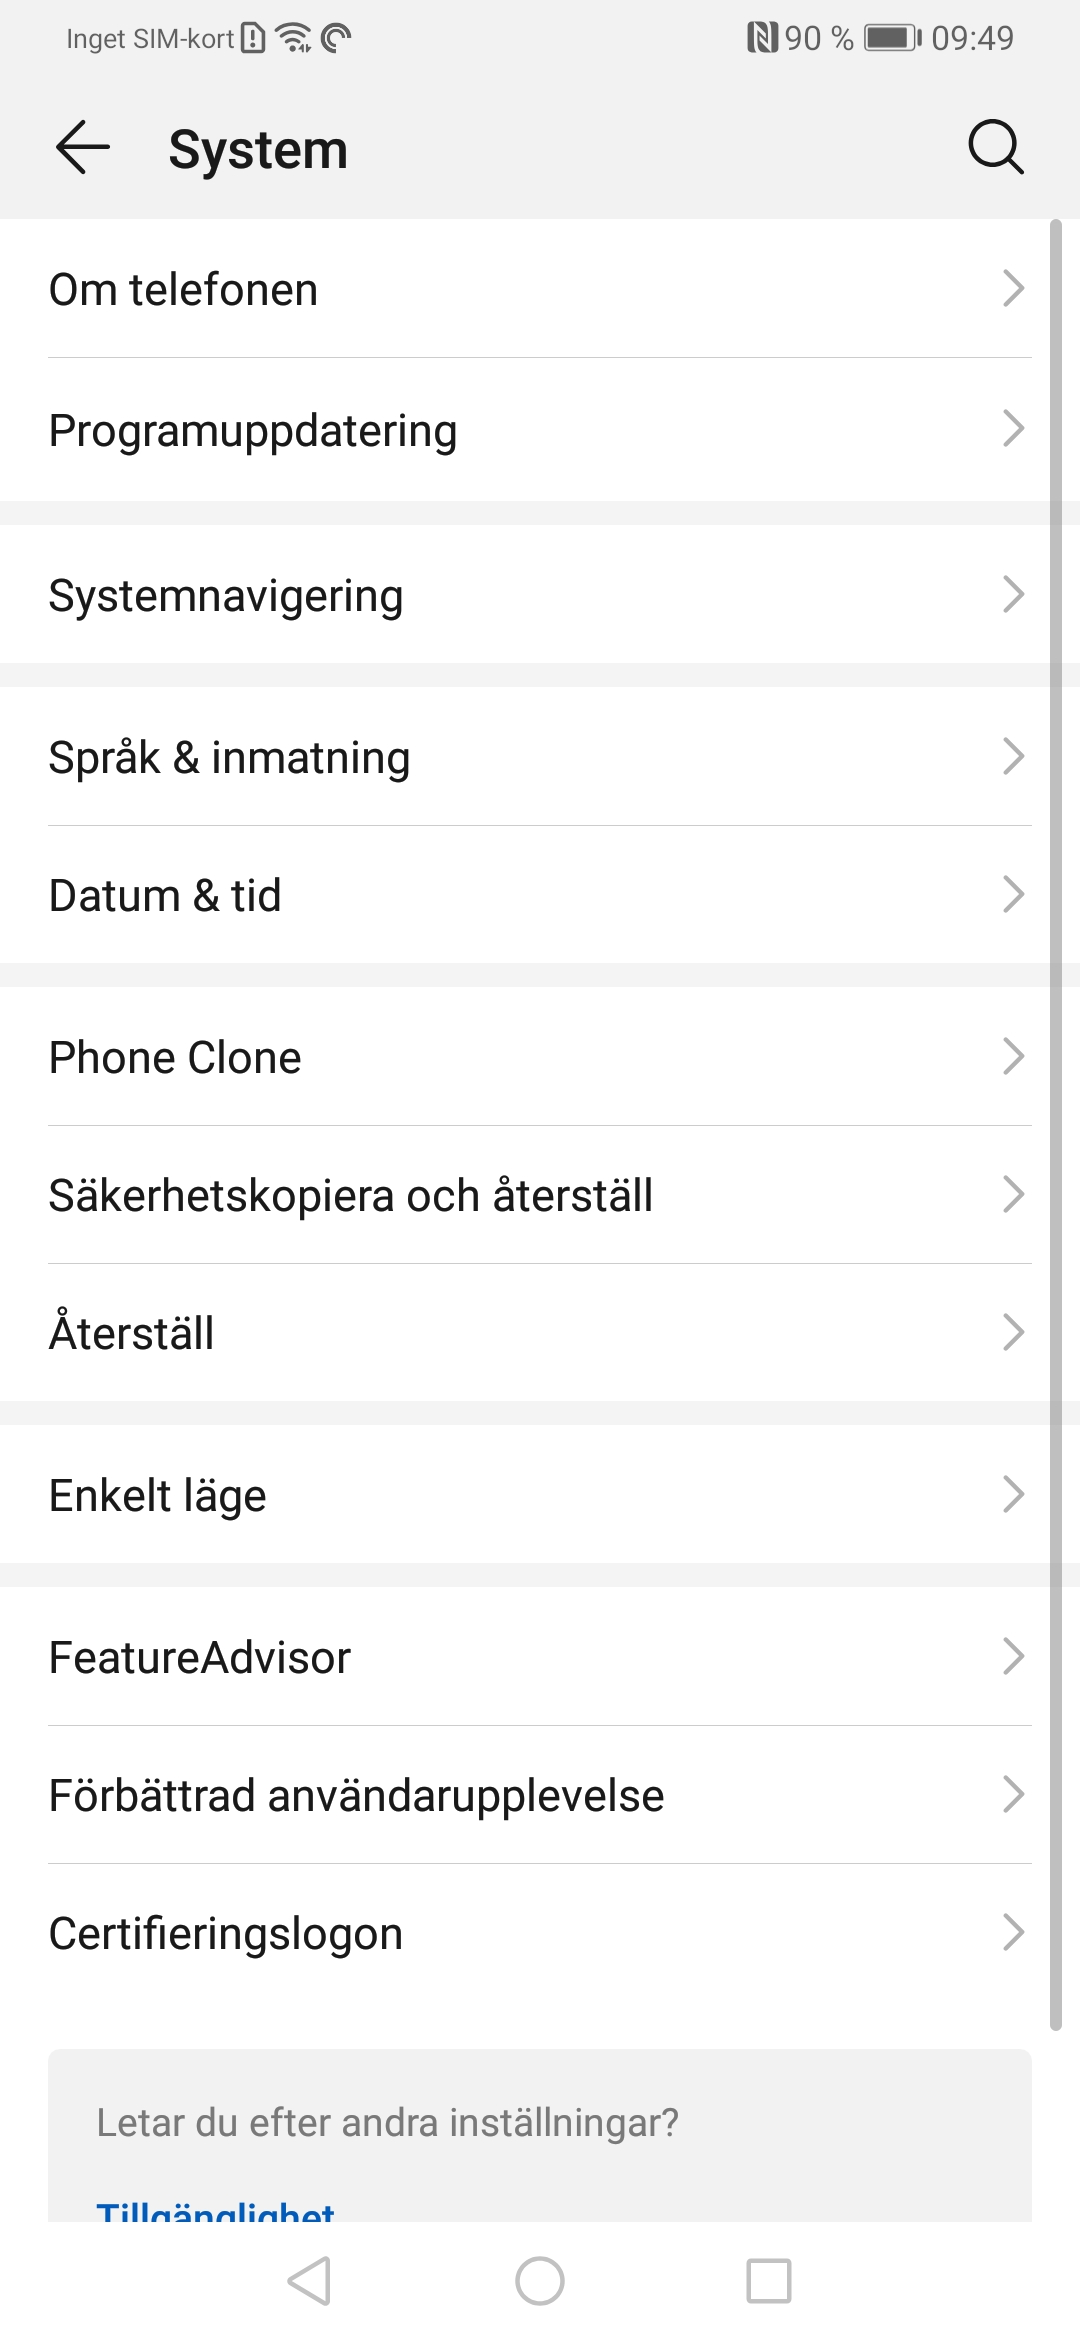Open the search magnifier icon
The width and height of the screenshot is (1080, 2340).
tap(995, 148)
